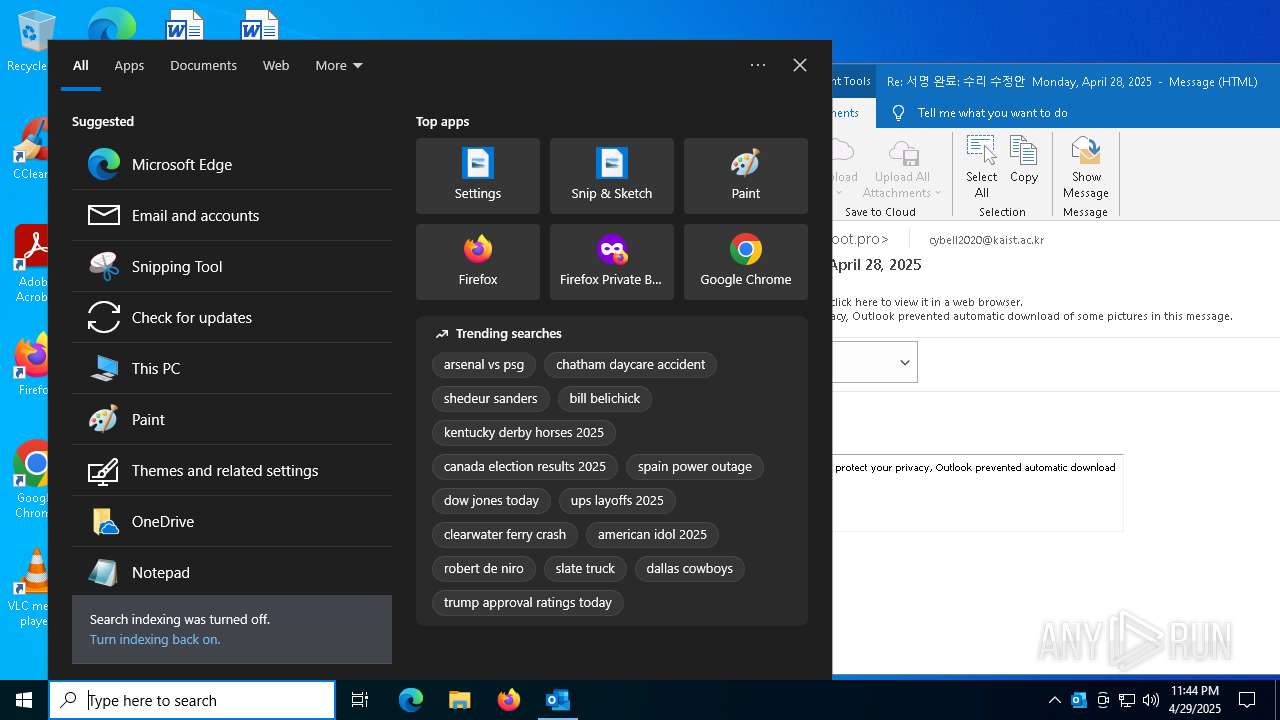1280x720 pixels.
Task: Open Firefox from the taskbar
Action: 508,700
